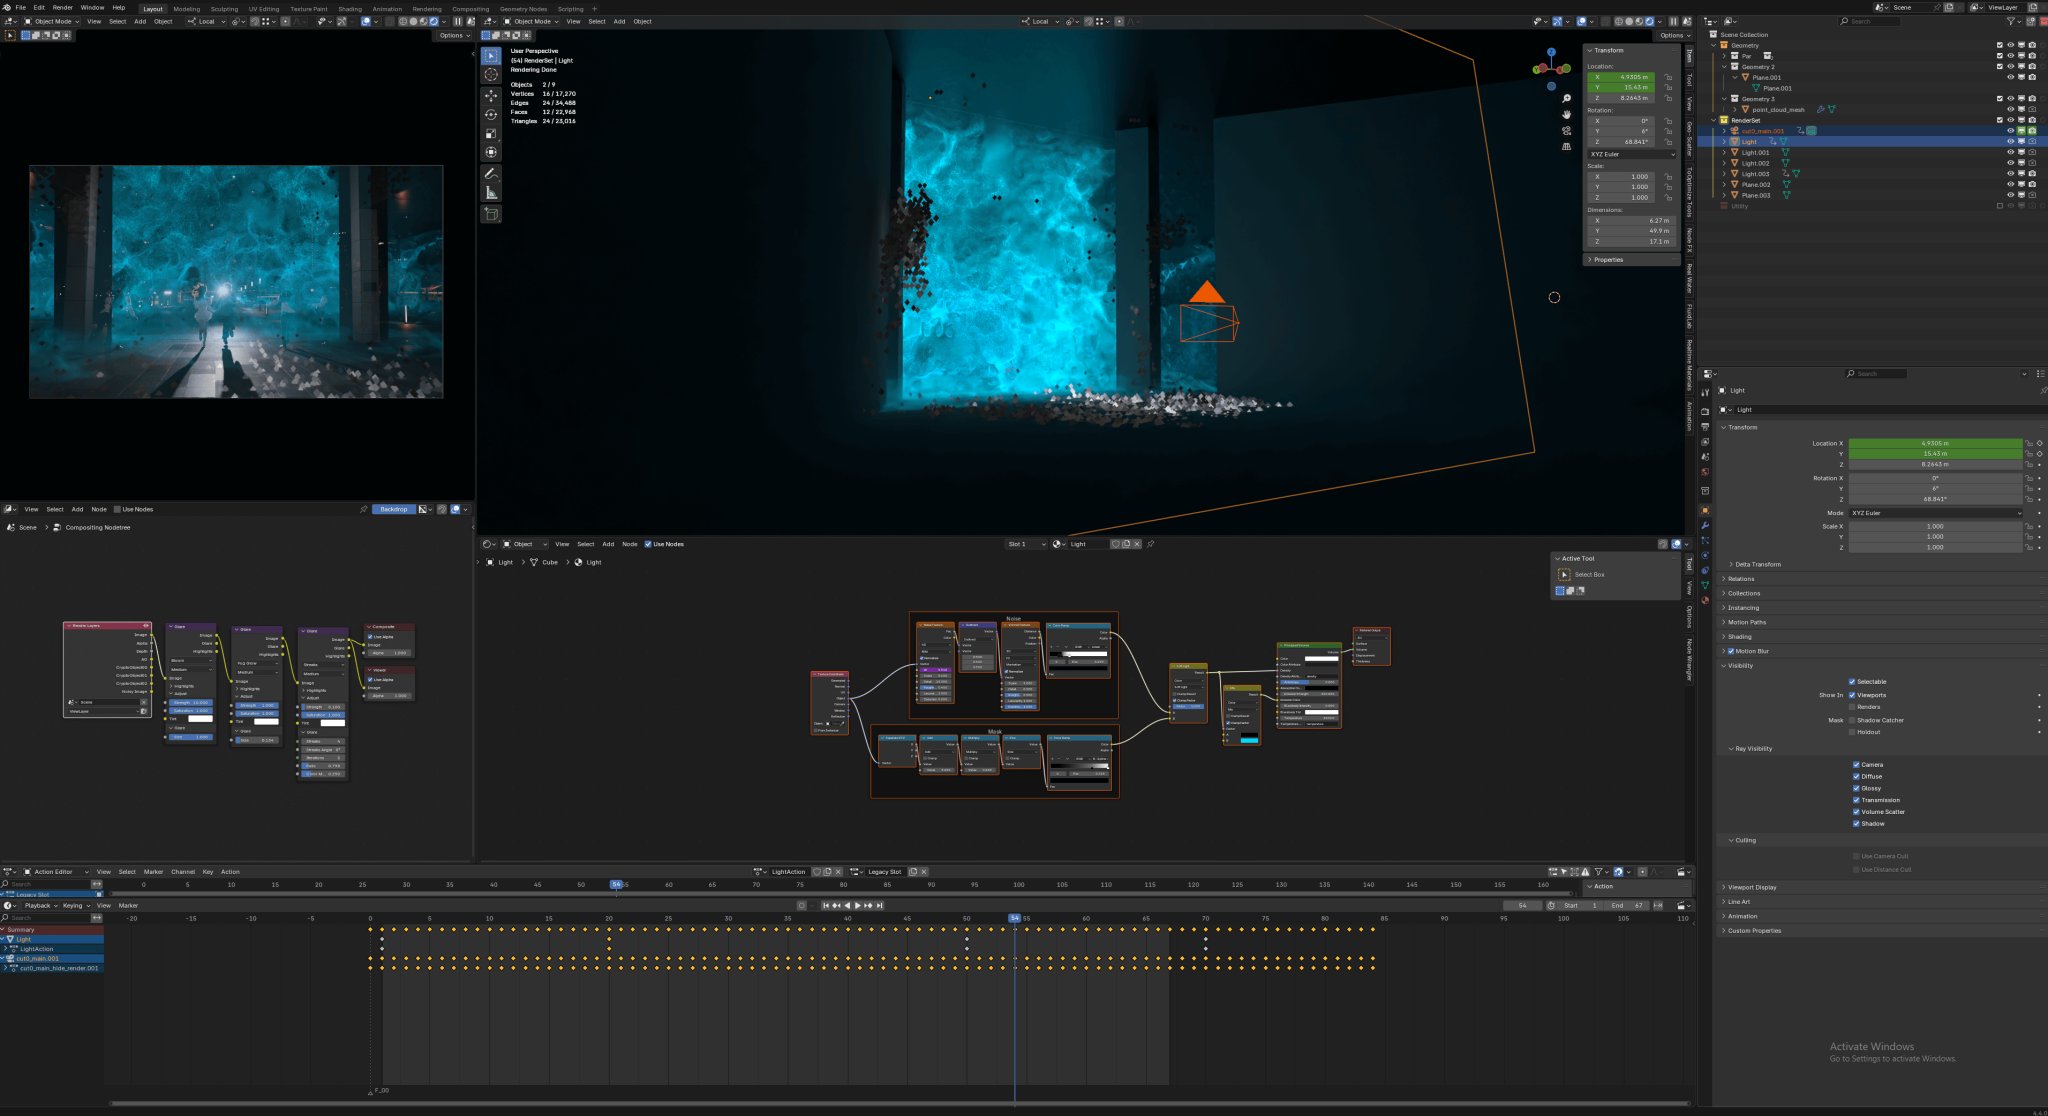
Task: Switch to the Shading workspace tab
Action: click(x=350, y=9)
